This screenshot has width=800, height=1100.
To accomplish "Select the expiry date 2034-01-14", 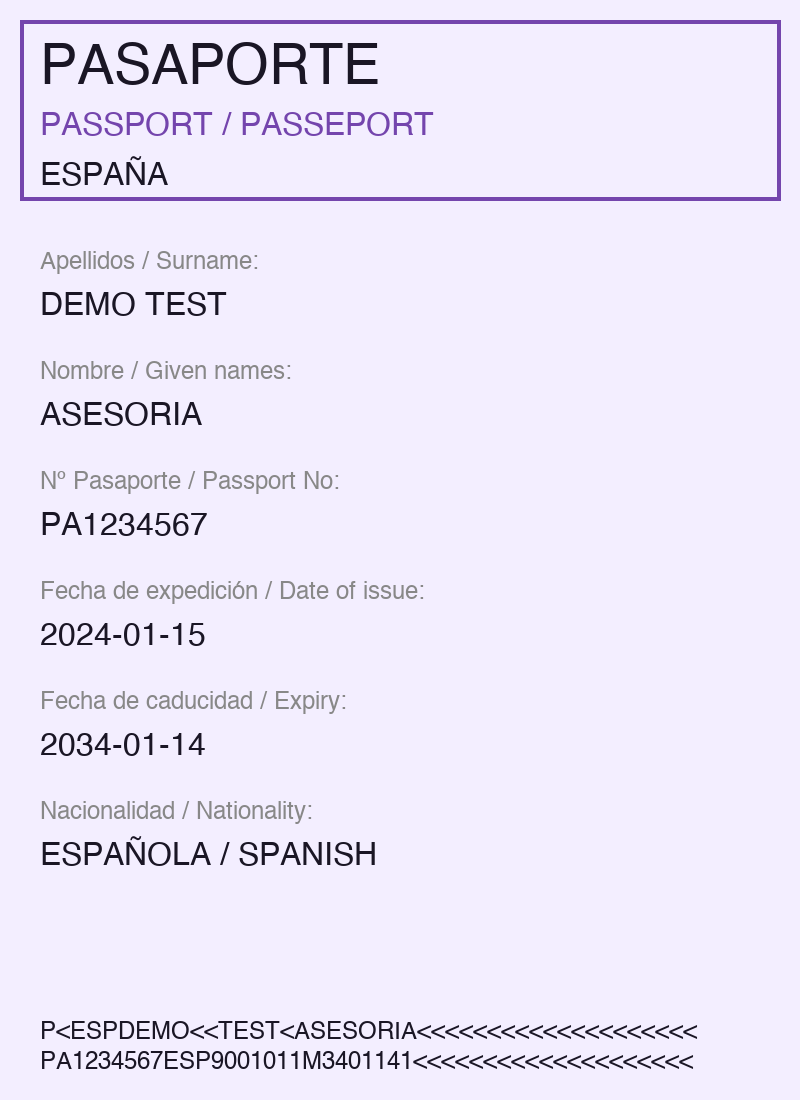I will click(x=123, y=745).
